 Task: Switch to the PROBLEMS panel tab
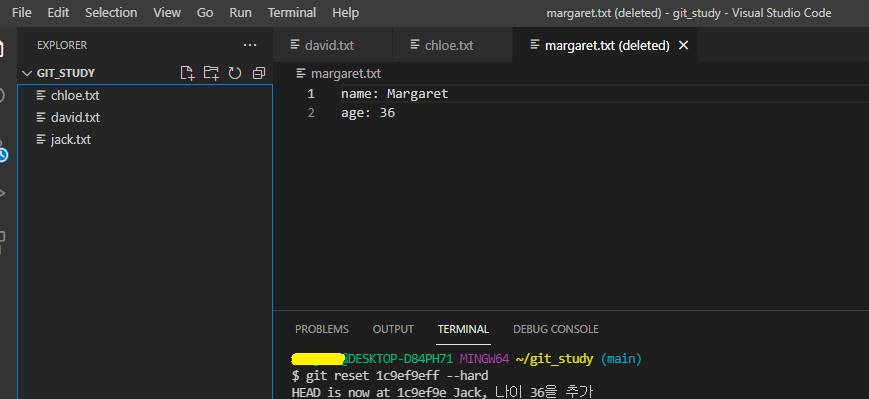(321, 329)
